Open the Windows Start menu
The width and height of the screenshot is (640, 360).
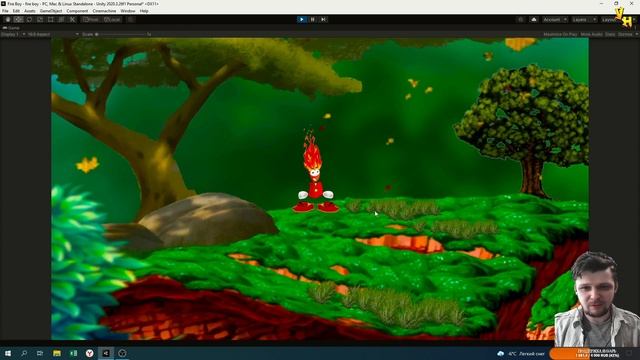click(x=8, y=353)
